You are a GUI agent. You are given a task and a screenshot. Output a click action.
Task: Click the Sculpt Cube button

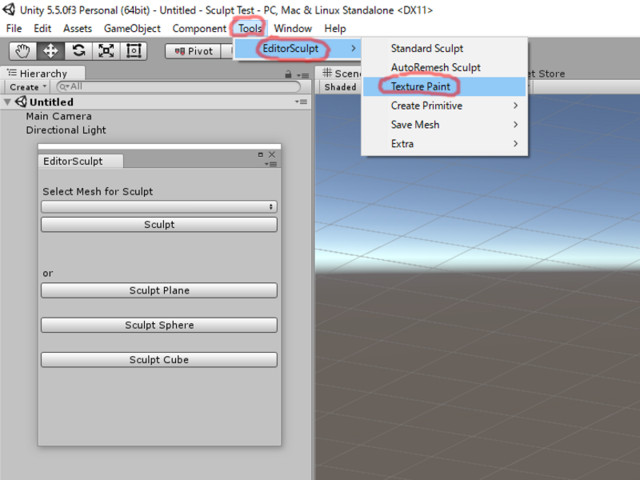(x=159, y=360)
